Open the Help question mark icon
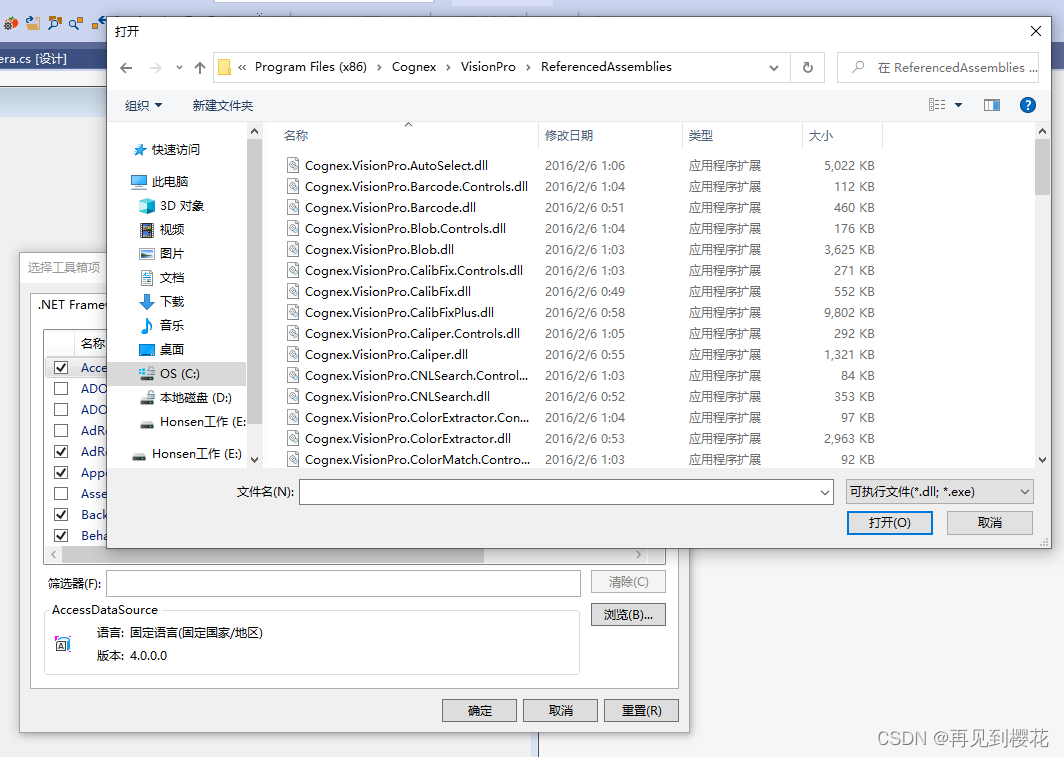Image resolution: width=1064 pixels, height=757 pixels. tap(1027, 104)
